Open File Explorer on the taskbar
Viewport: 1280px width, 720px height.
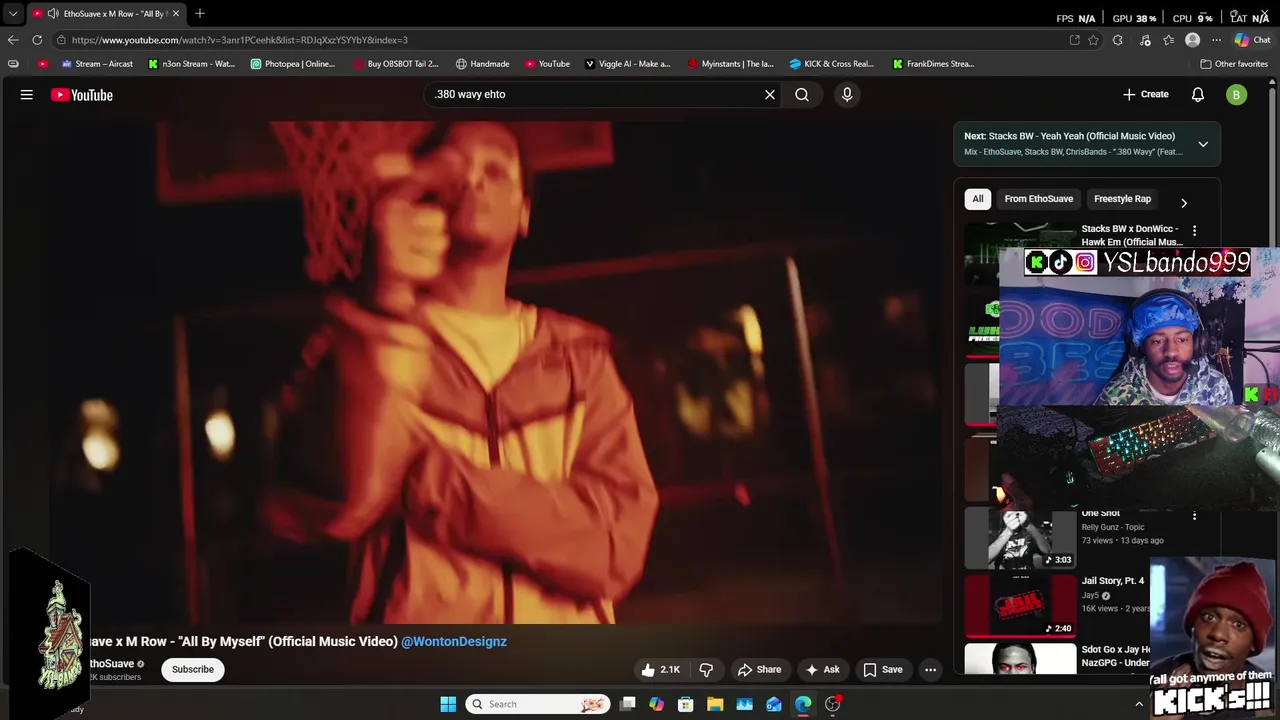715,704
